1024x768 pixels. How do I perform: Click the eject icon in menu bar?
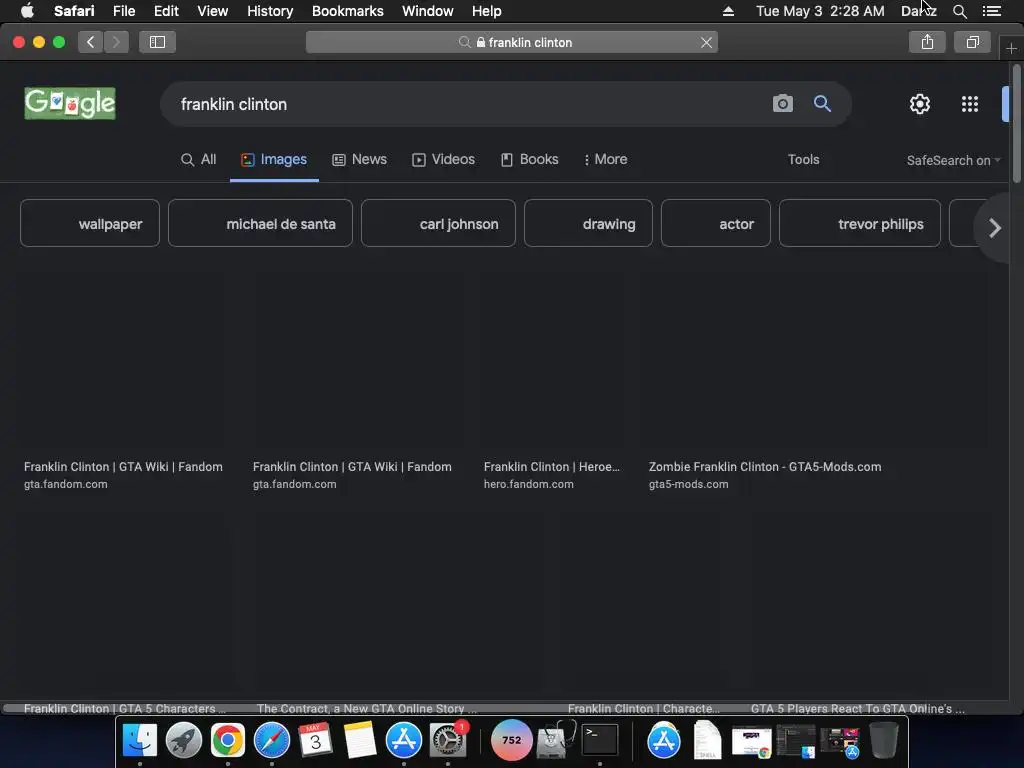[x=728, y=11]
